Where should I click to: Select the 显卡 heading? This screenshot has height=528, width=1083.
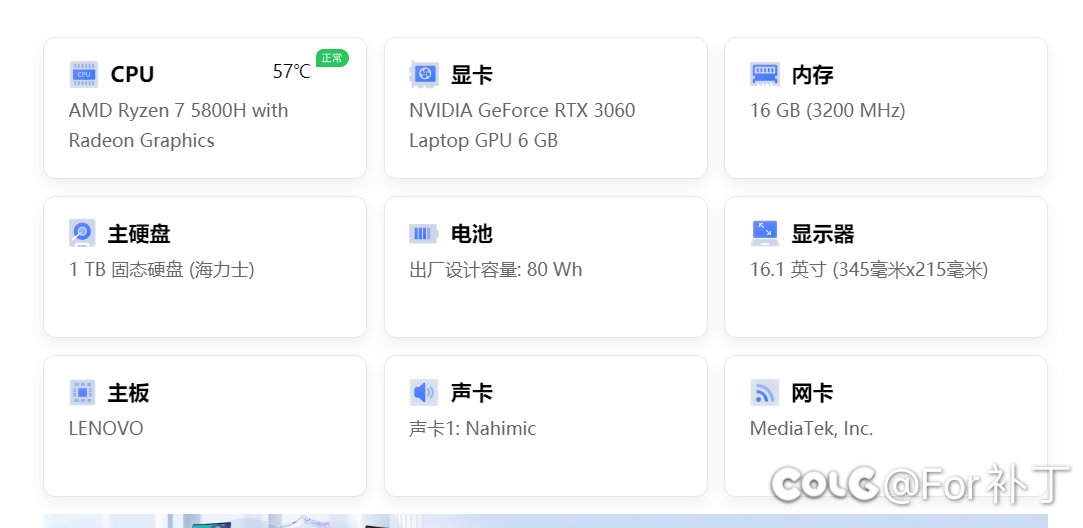tap(472, 75)
